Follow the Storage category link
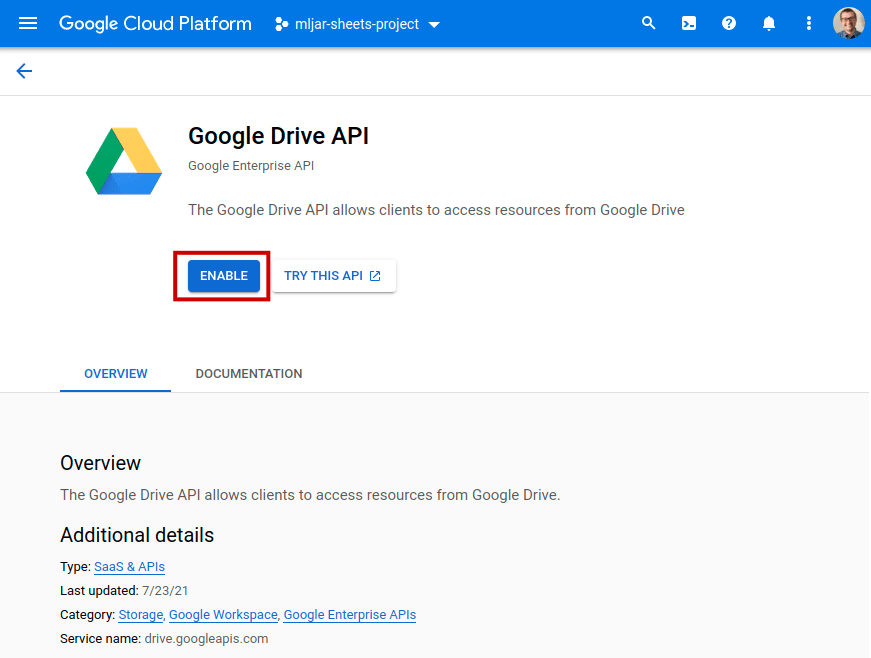871x658 pixels. pos(140,615)
